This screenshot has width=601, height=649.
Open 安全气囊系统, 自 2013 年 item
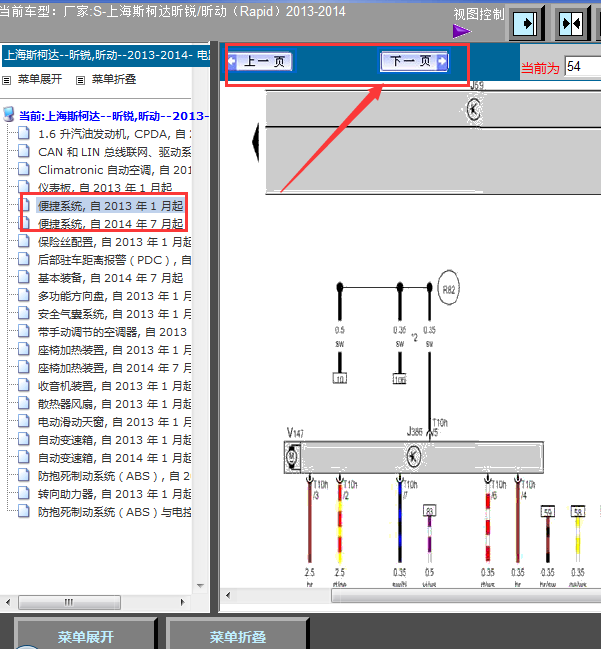tap(115, 314)
